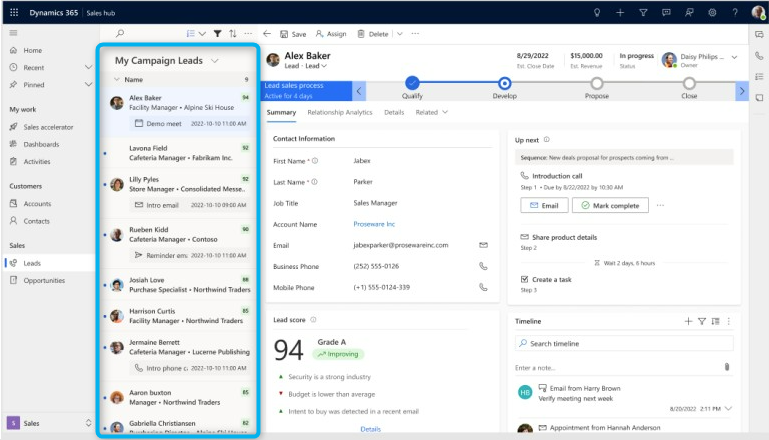Click the Up next info icon
This screenshot has height=440, width=769.
pyautogui.click(x=547, y=140)
